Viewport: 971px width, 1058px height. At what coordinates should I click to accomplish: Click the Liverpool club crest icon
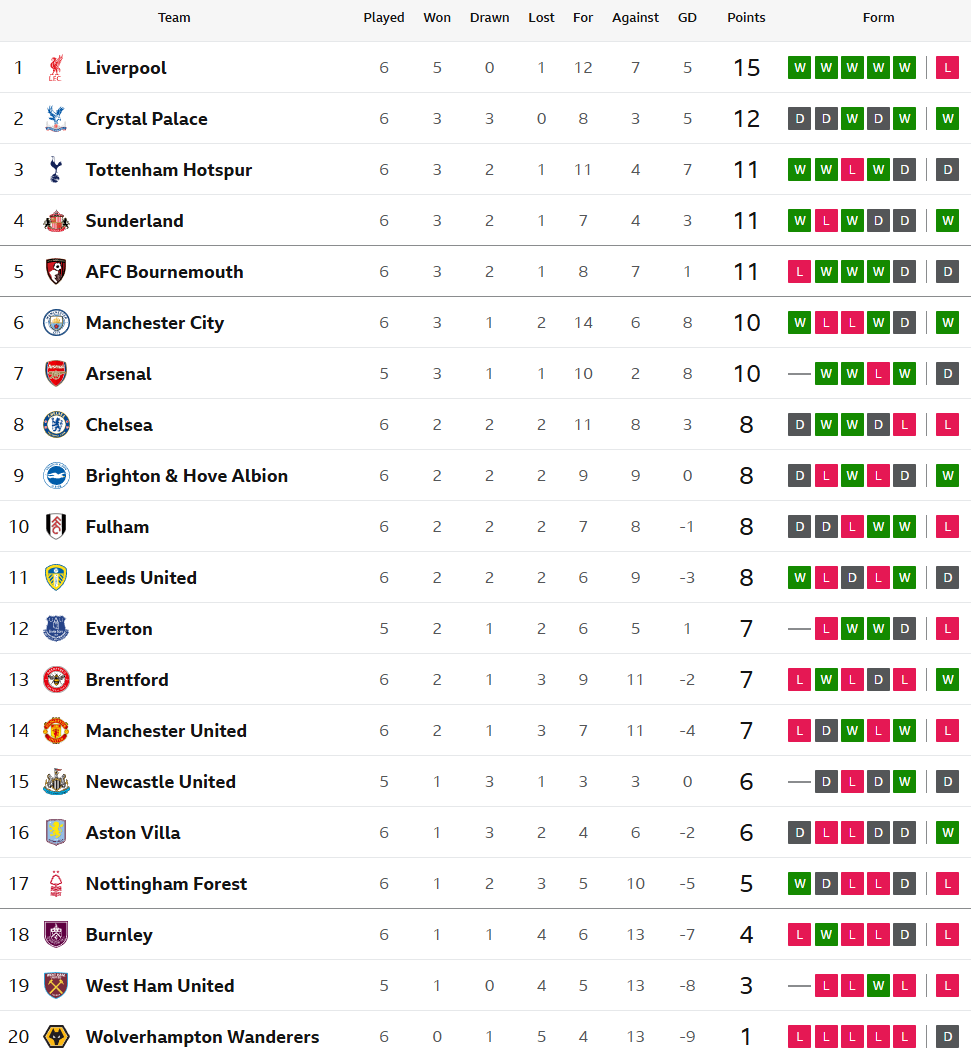click(x=56, y=68)
